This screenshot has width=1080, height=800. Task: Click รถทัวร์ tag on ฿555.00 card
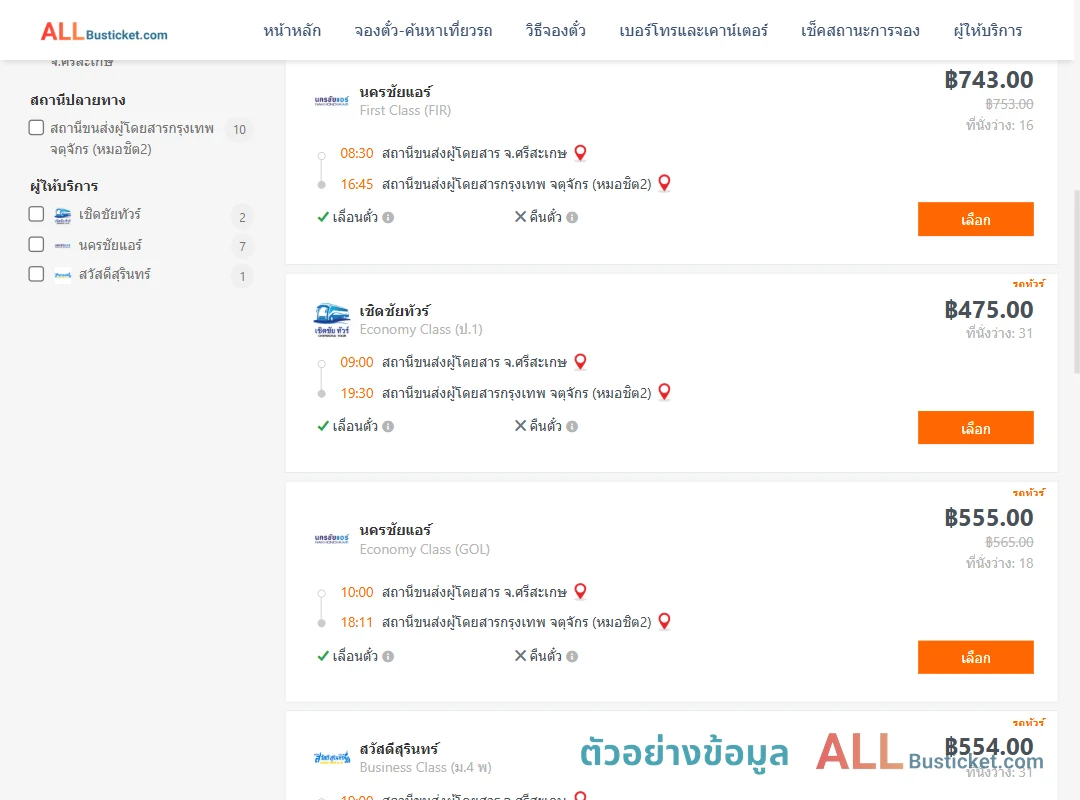coord(1029,493)
